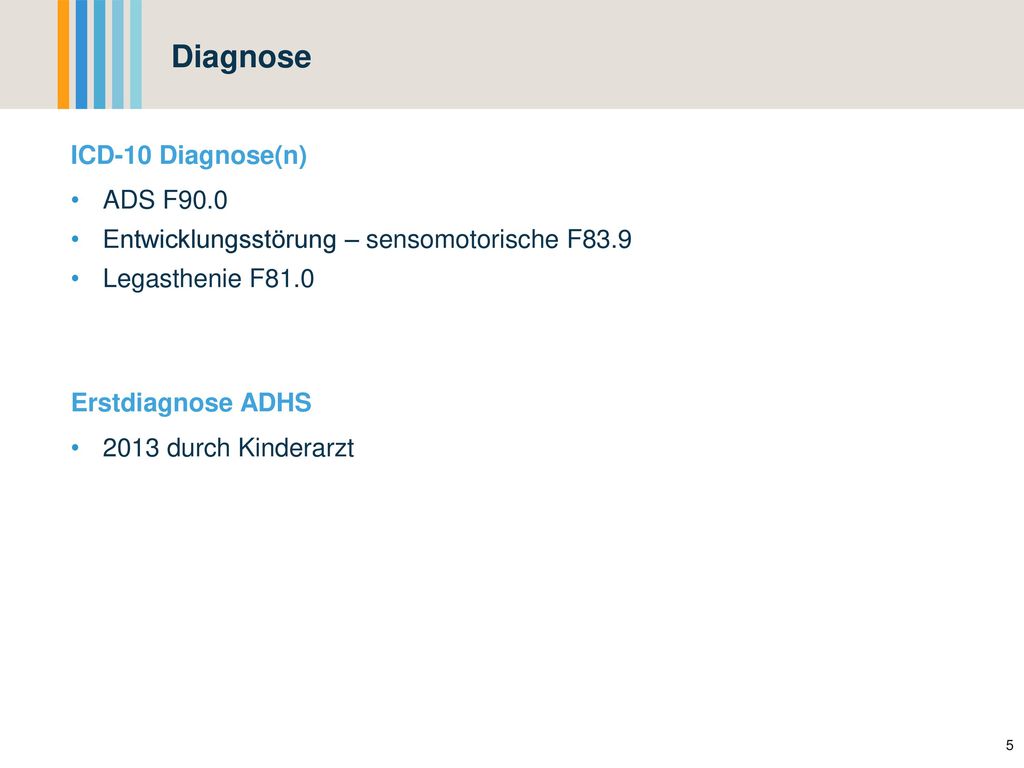This screenshot has height=768, width=1024.
Task: Click the Diagnose slide title
Action: pos(241,57)
